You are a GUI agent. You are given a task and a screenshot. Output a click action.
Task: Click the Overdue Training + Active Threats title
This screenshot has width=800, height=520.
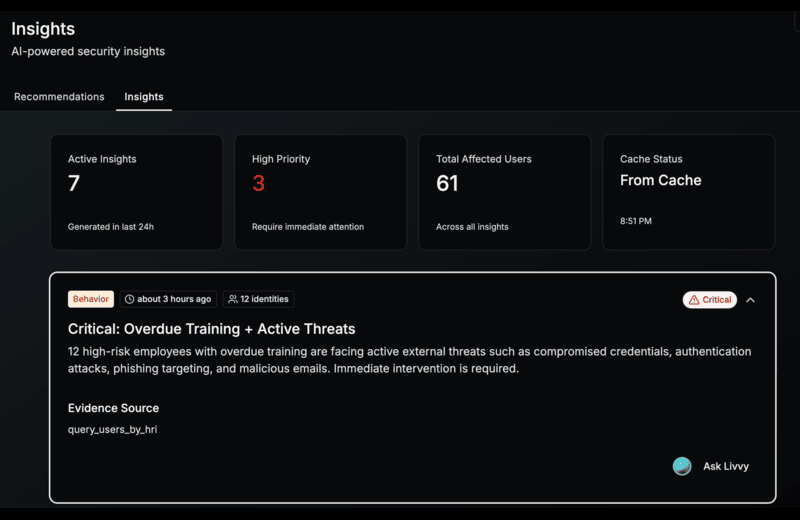point(211,328)
